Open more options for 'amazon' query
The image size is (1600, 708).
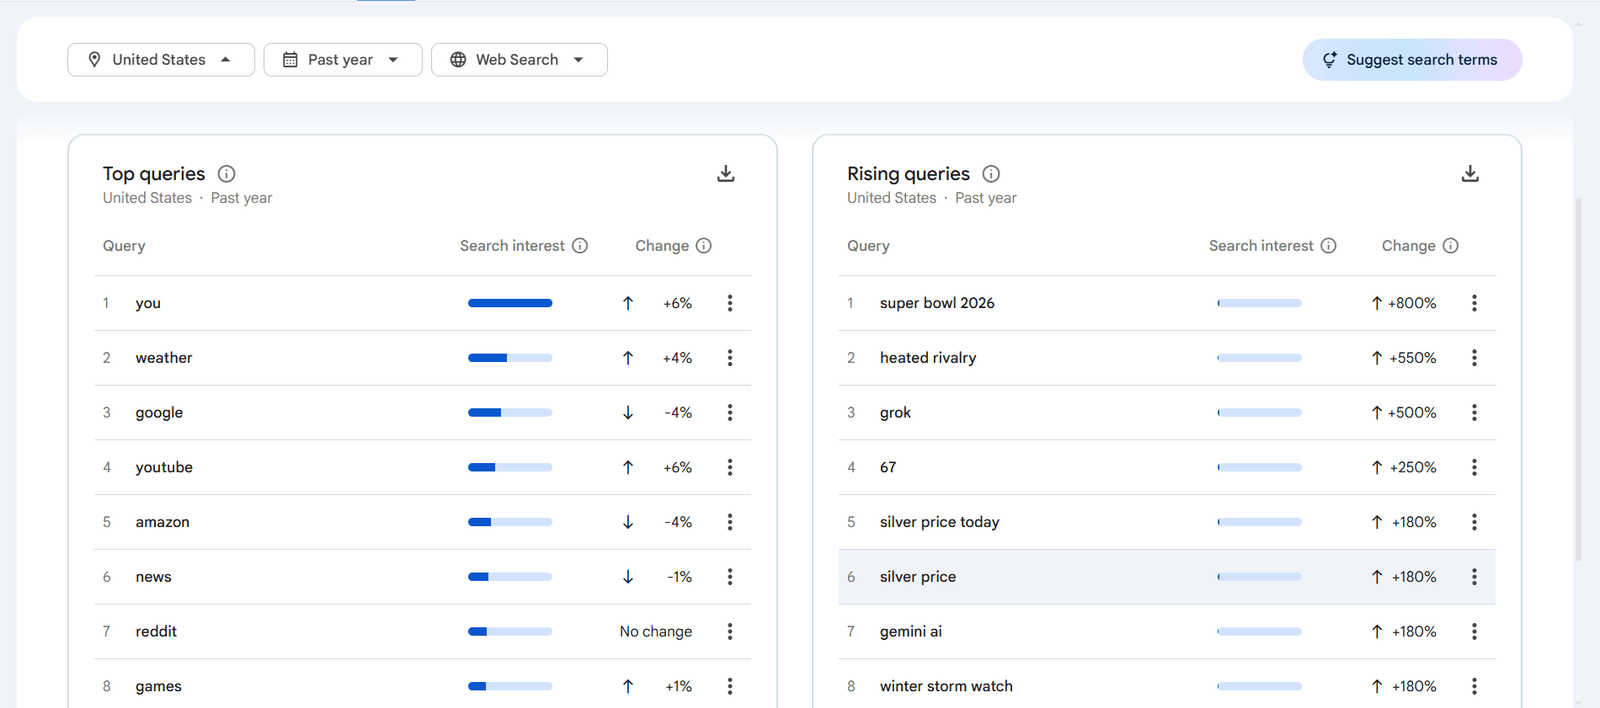tap(730, 522)
